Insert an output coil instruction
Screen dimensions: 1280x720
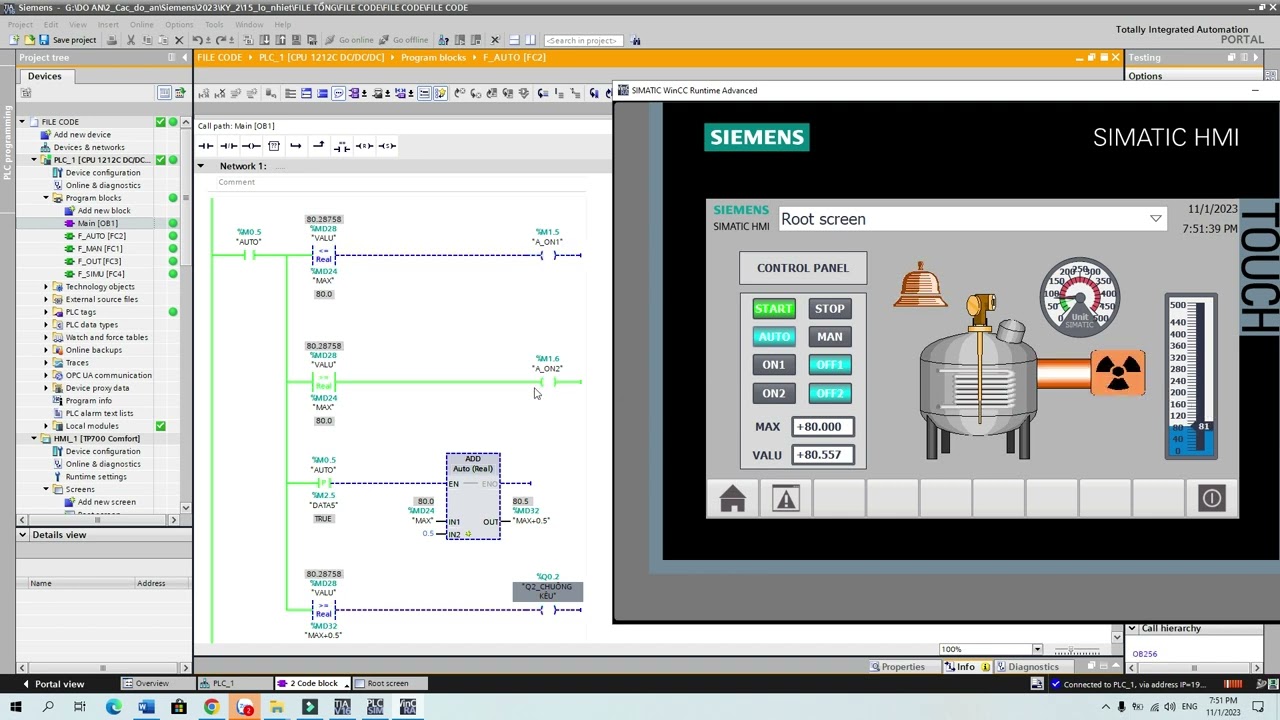(251, 146)
